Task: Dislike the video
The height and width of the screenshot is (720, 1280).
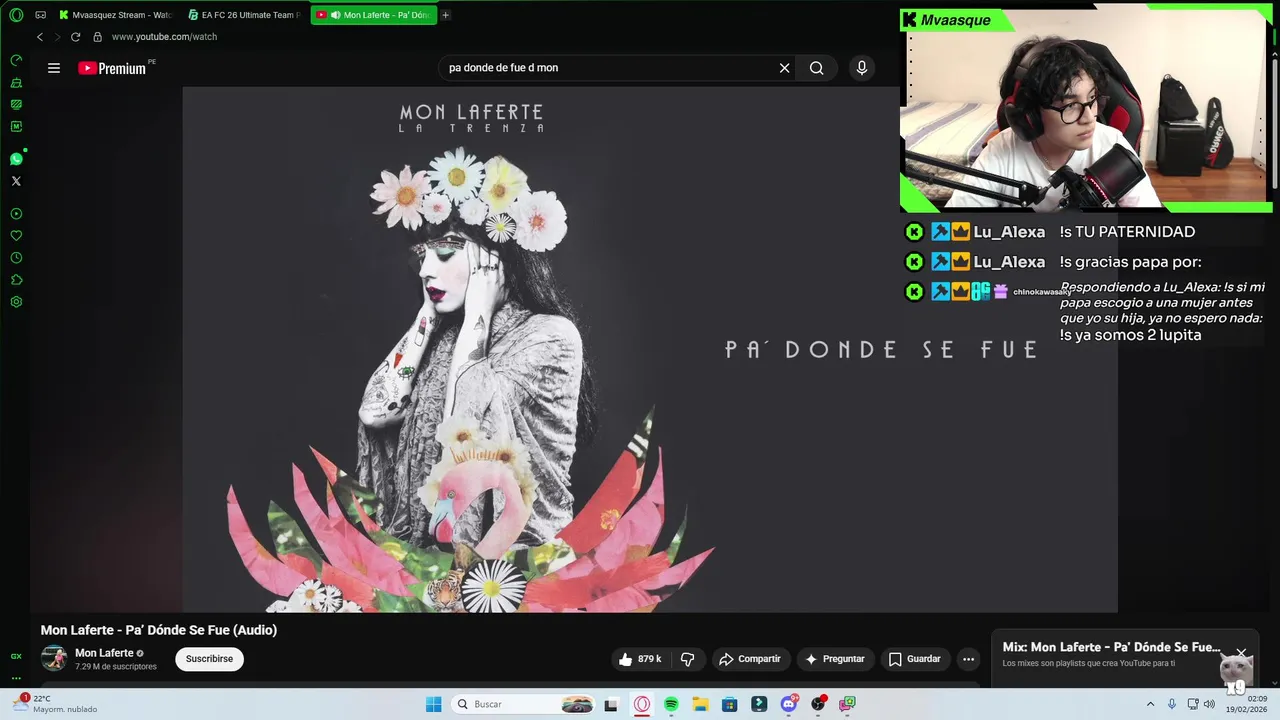Action: tap(687, 659)
